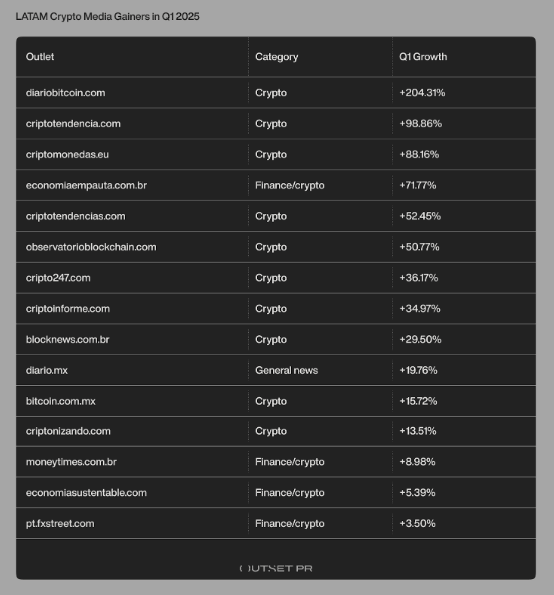Screen dimensions: 554x595
Task: Select economiaempauta.com.br row
Action: click(x=276, y=185)
